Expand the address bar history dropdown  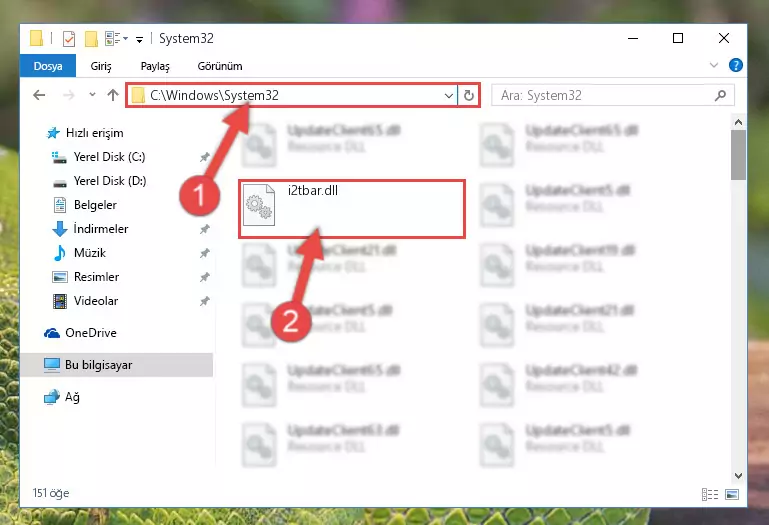[448, 96]
